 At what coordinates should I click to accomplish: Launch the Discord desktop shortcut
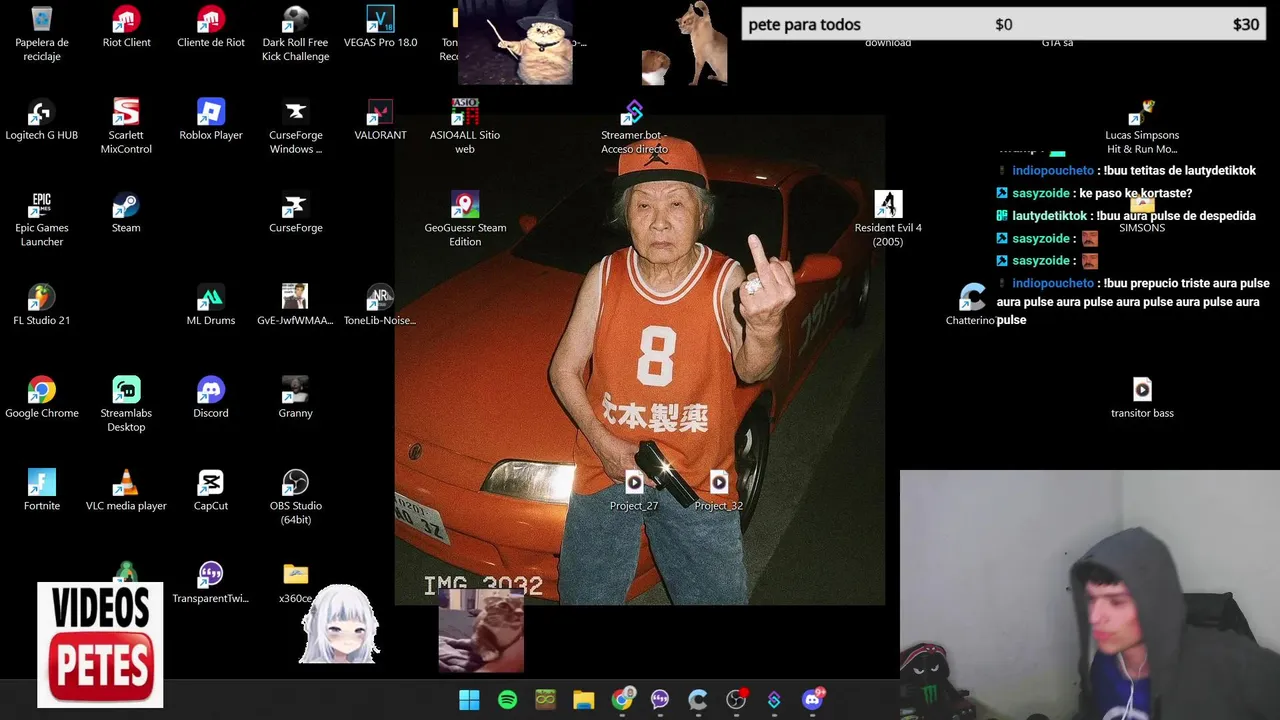[x=211, y=398]
